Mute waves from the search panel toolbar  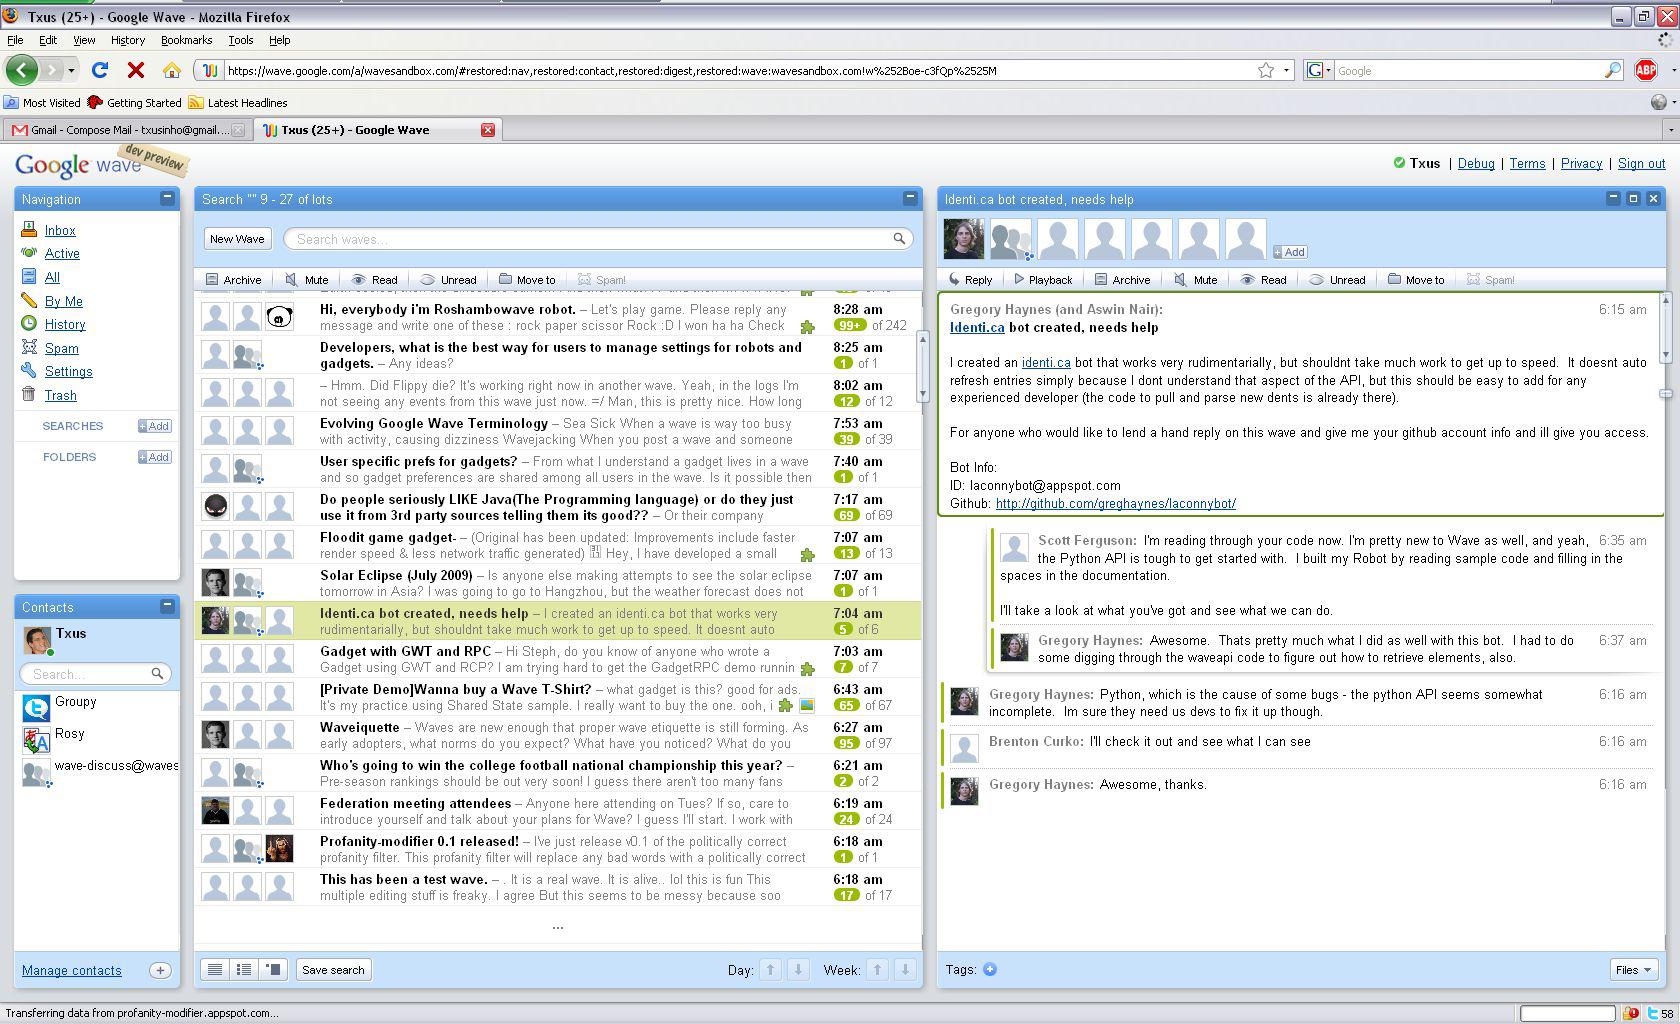coord(307,280)
